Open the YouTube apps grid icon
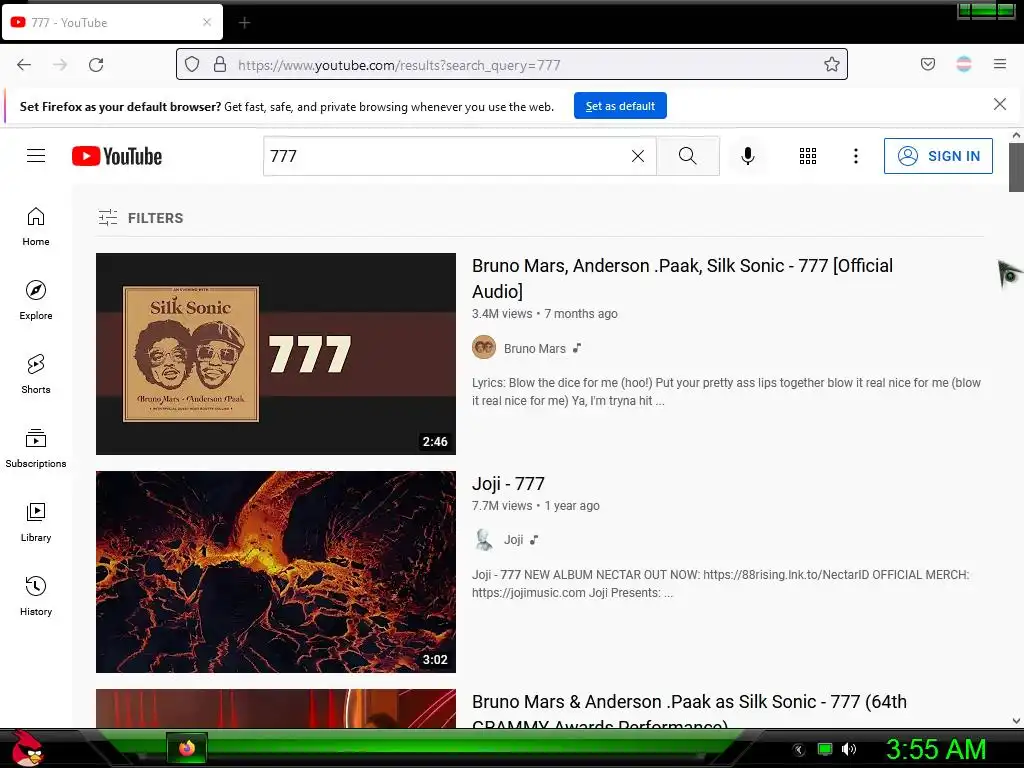The image size is (1024, 768). coord(808,156)
